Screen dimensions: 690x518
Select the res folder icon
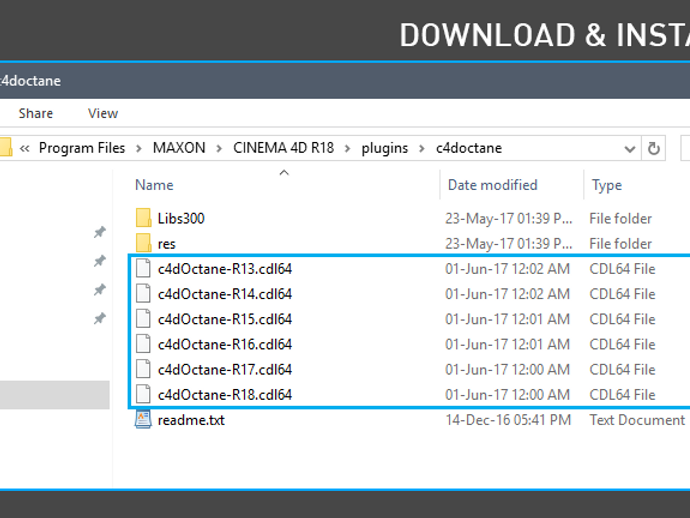pos(143,243)
